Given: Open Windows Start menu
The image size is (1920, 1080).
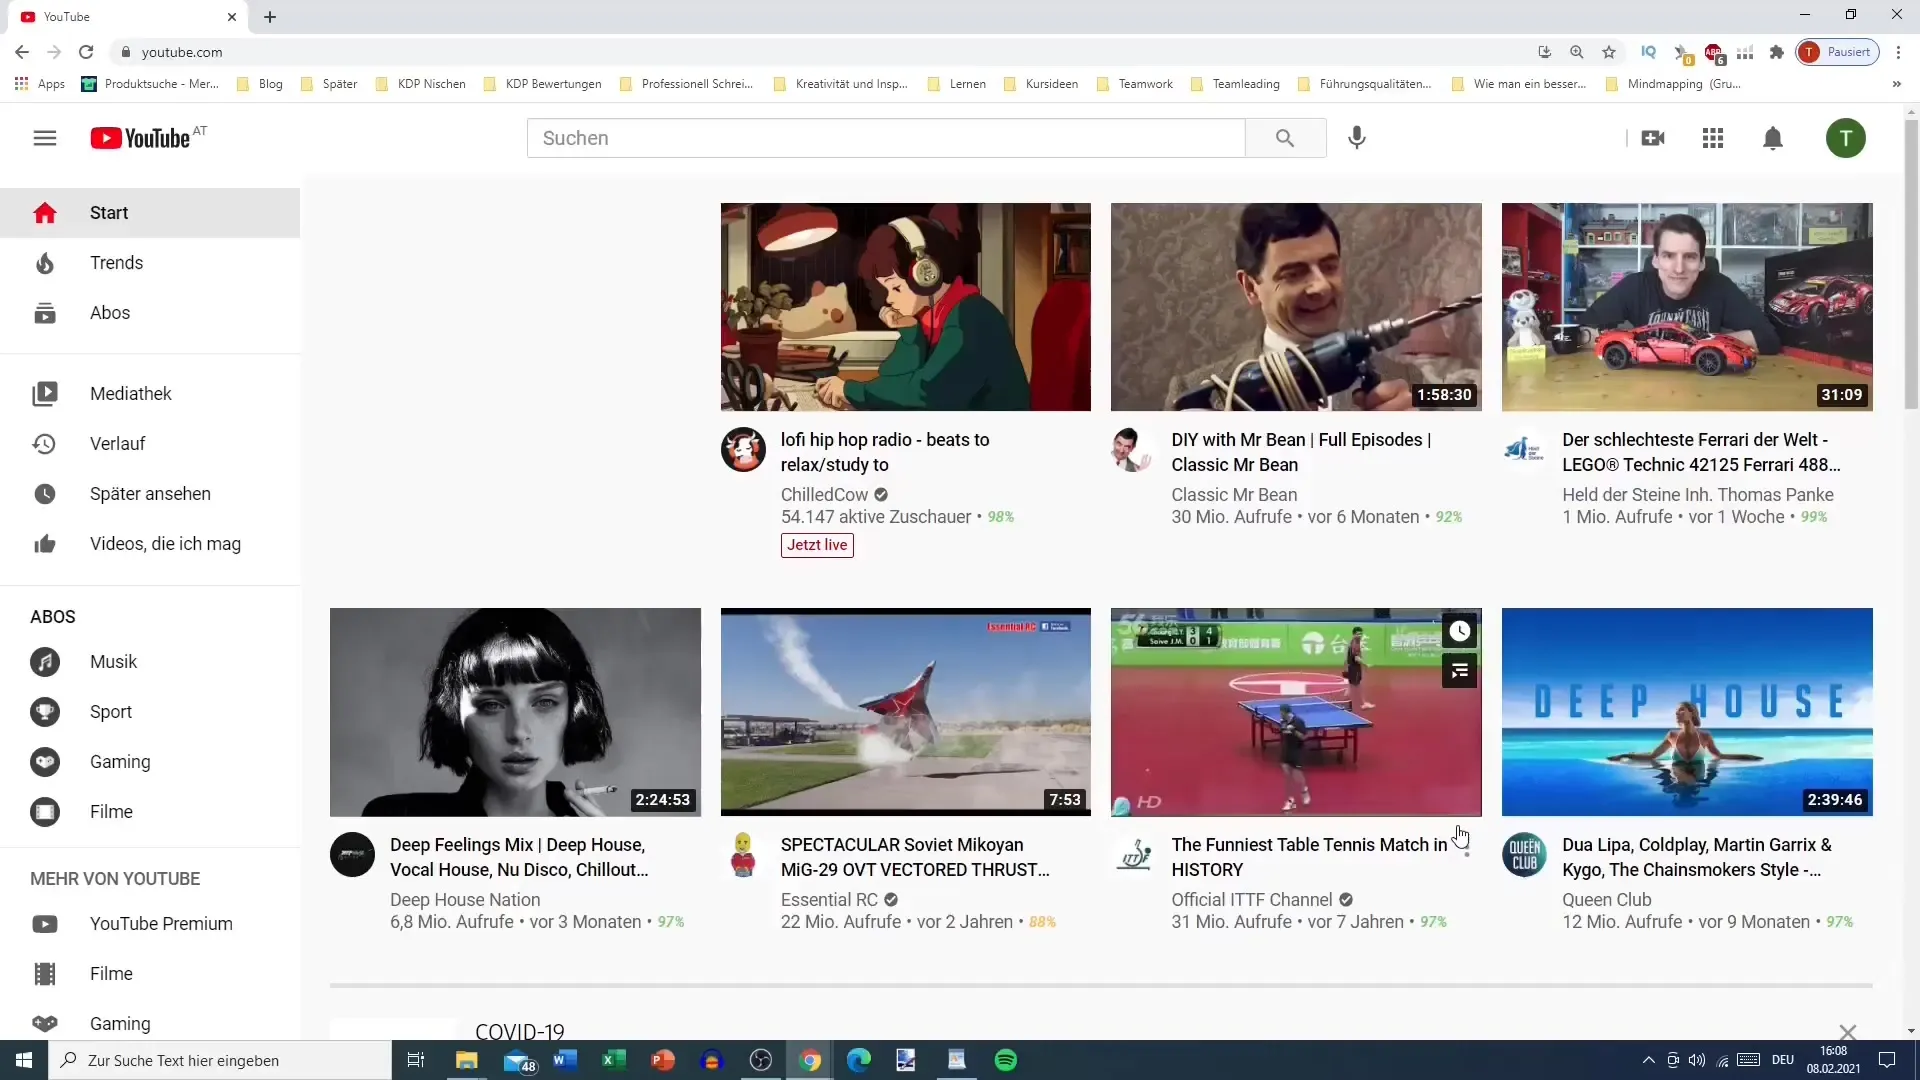Looking at the screenshot, I should (x=24, y=1060).
